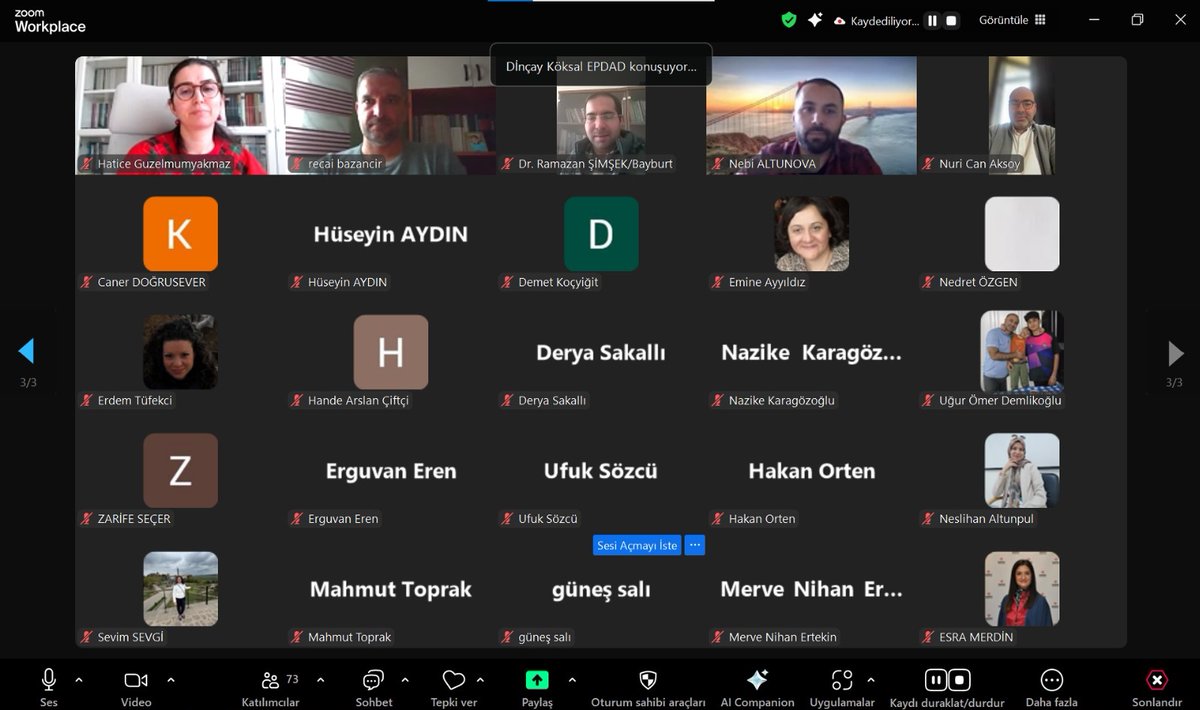Expand the Sohbet options arrow
The image size is (1200, 710).
(x=405, y=680)
